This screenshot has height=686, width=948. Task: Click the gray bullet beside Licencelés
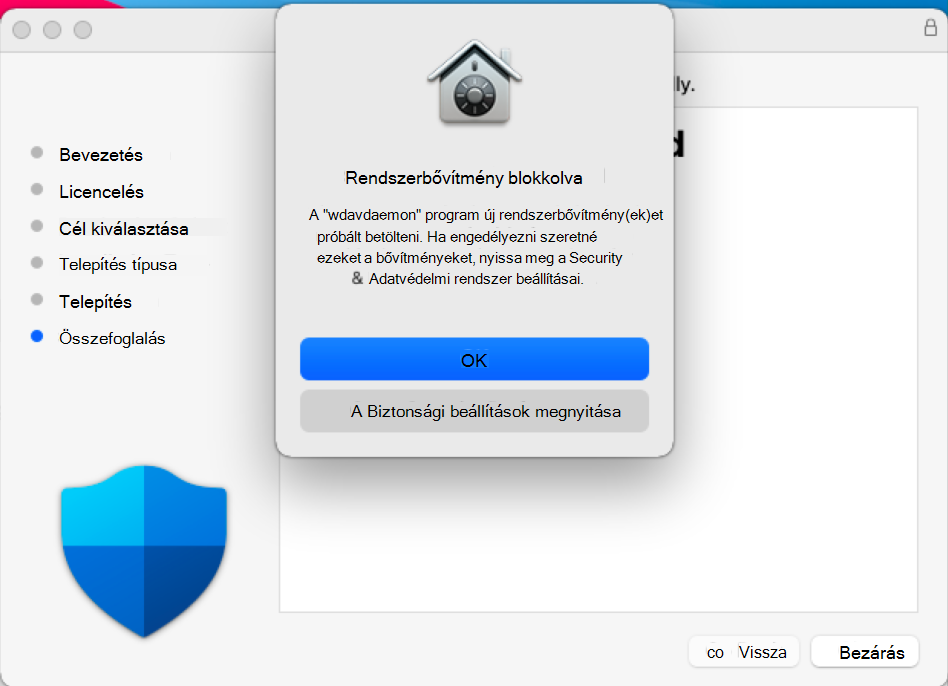[37, 189]
